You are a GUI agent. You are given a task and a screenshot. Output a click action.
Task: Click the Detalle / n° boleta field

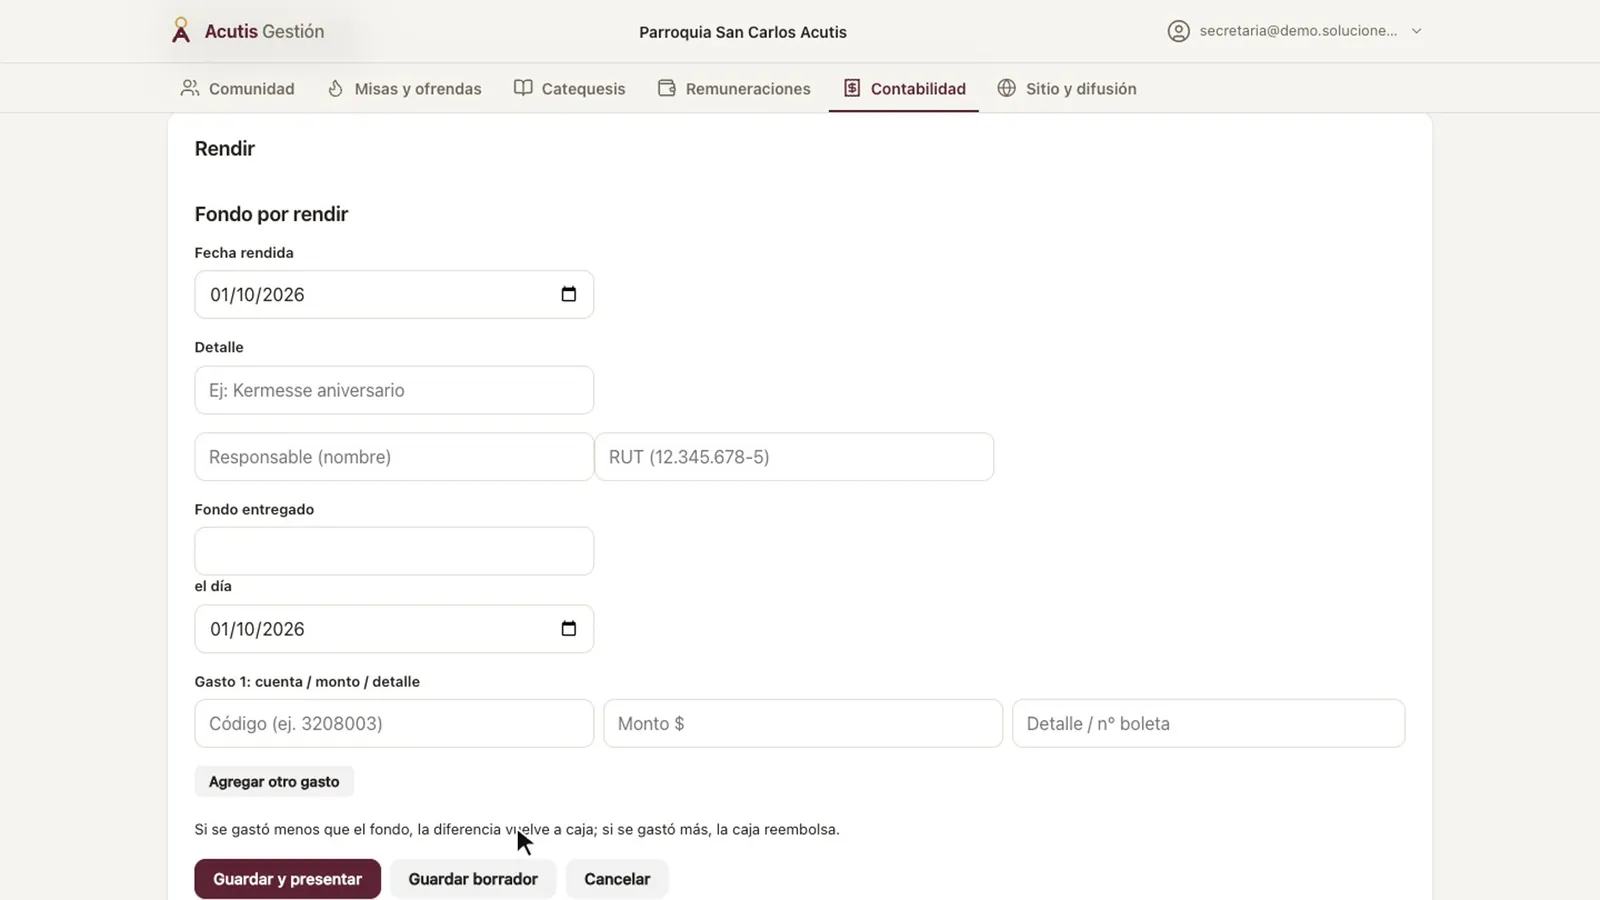1208,723
